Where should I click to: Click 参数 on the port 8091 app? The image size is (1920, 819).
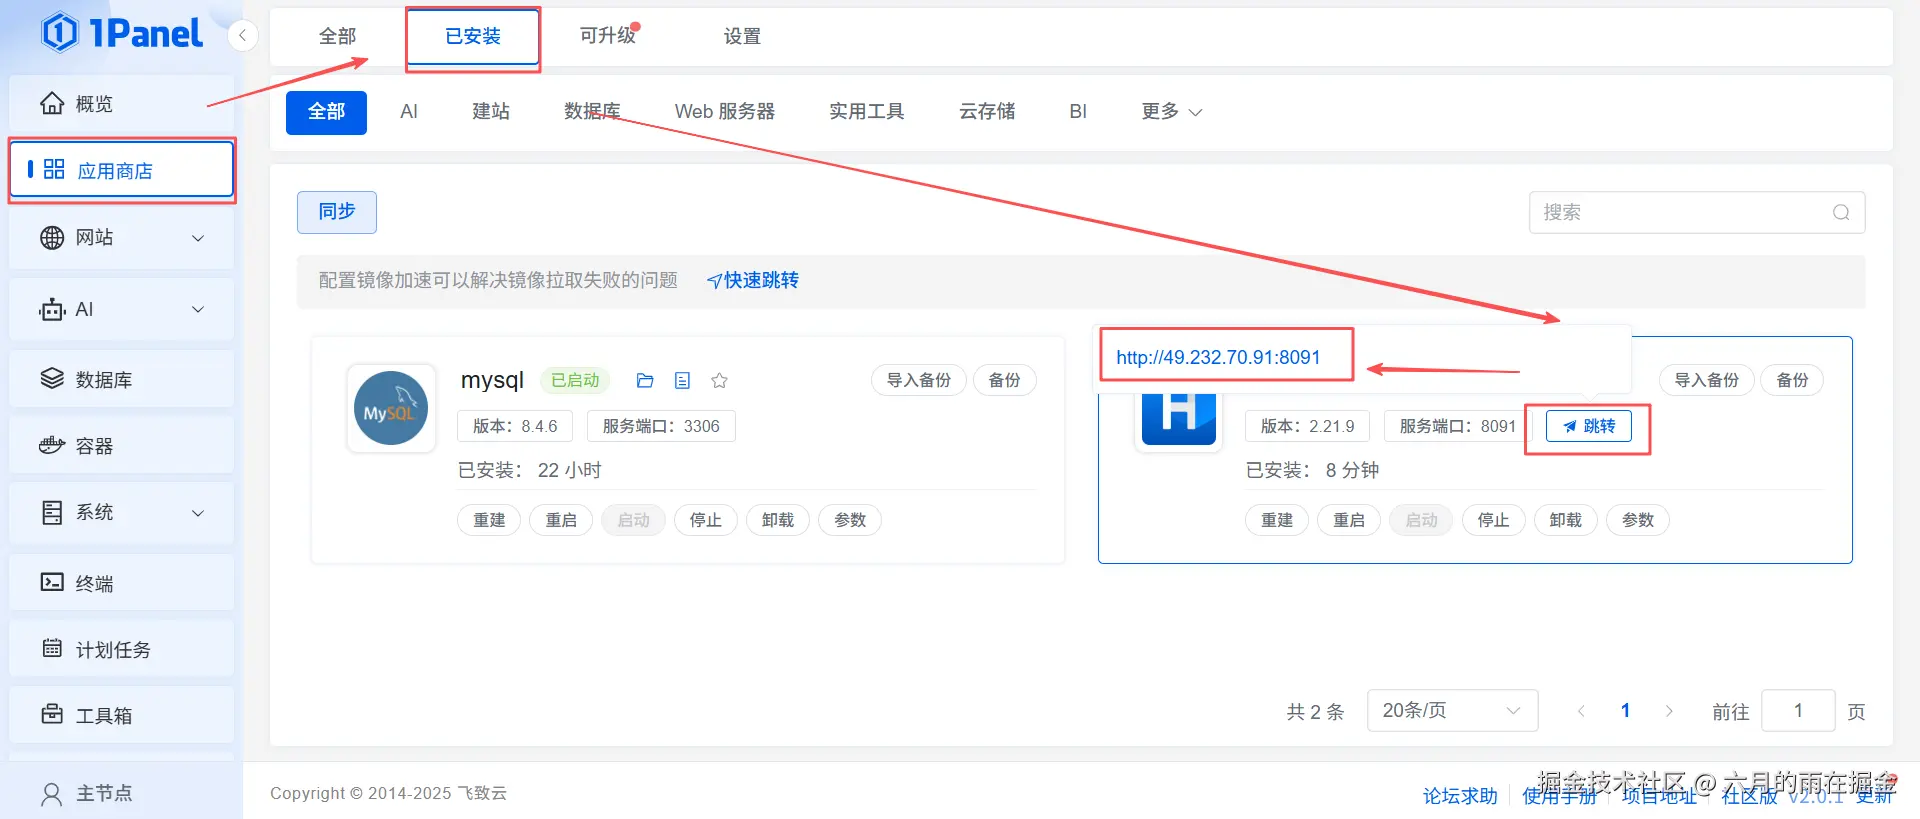[1638, 520]
